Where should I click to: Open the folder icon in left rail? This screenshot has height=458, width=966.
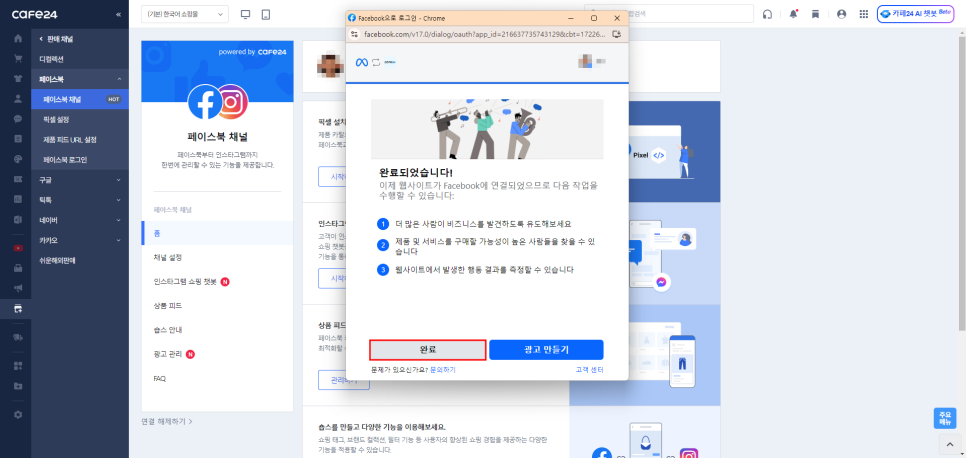click(x=18, y=386)
